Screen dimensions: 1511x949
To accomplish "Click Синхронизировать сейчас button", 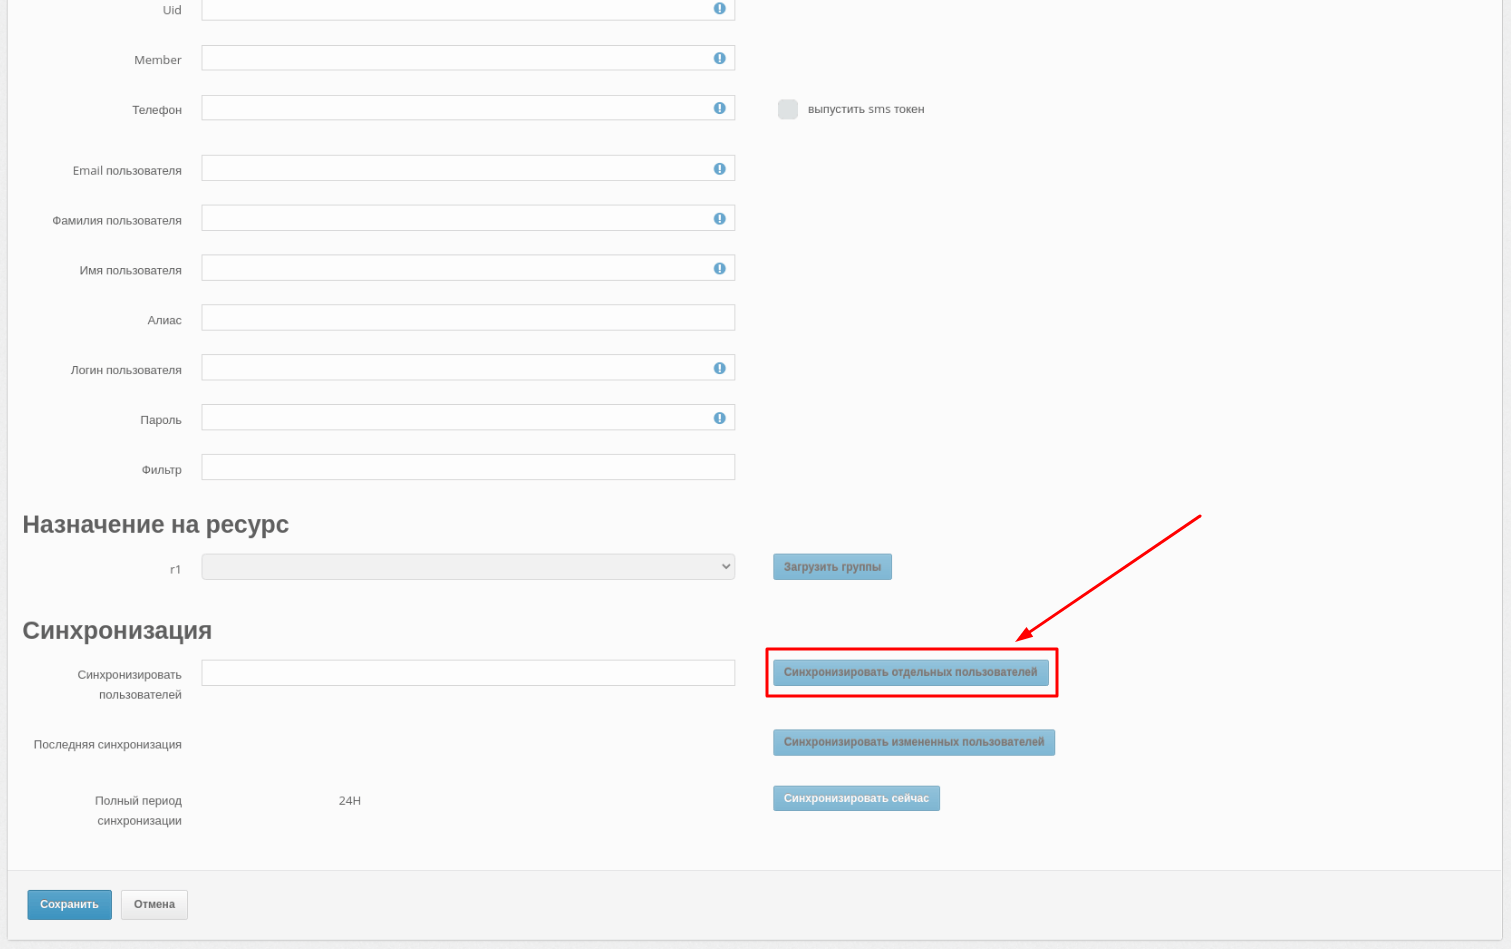I will click(856, 798).
